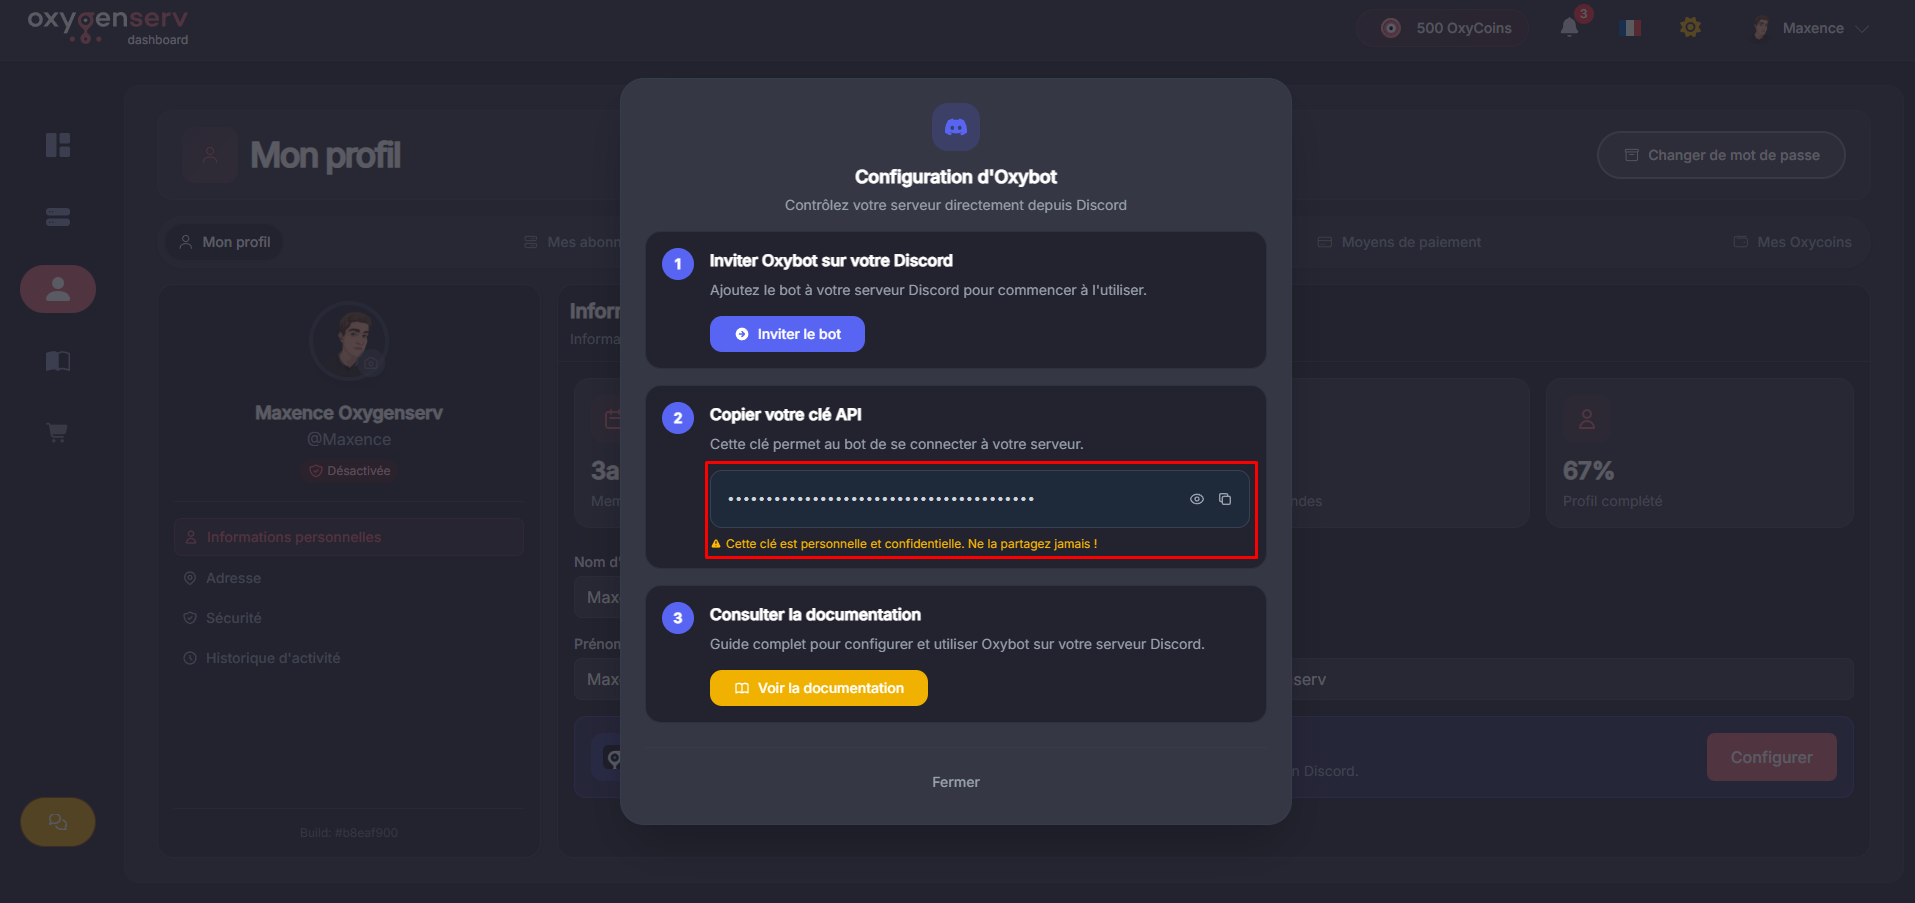
Task: Open the dashboard grid icon in sidebar
Action: 58,145
